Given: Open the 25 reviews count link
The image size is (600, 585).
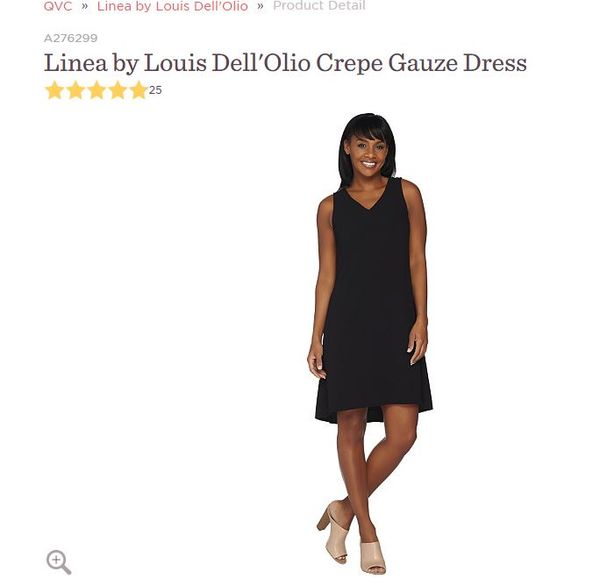Looking at the screenshot, I should pos(155,90).
